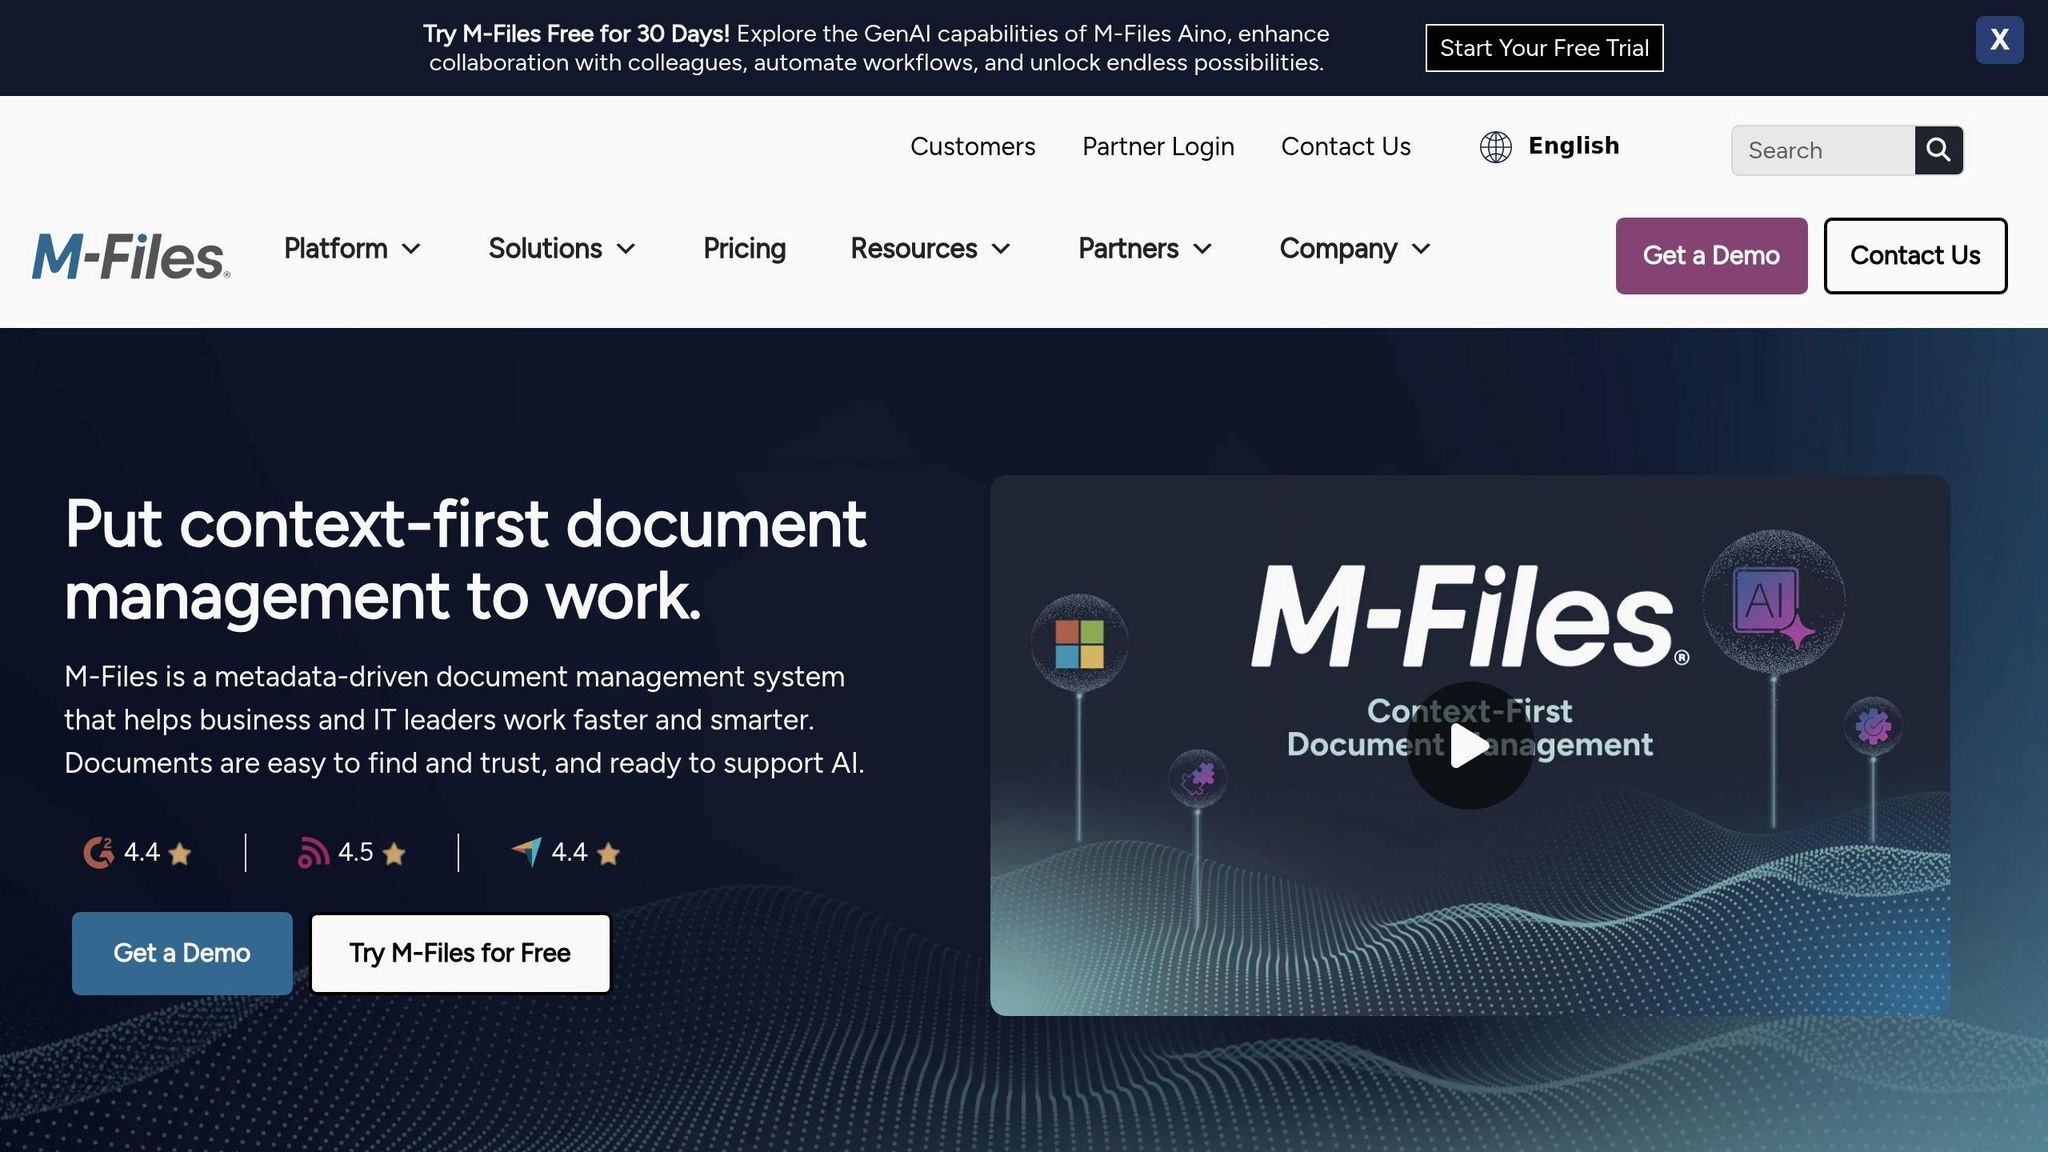Click Start Your Free Trial button
Screen dimensions: 2048x1152
coord(1544,48)
